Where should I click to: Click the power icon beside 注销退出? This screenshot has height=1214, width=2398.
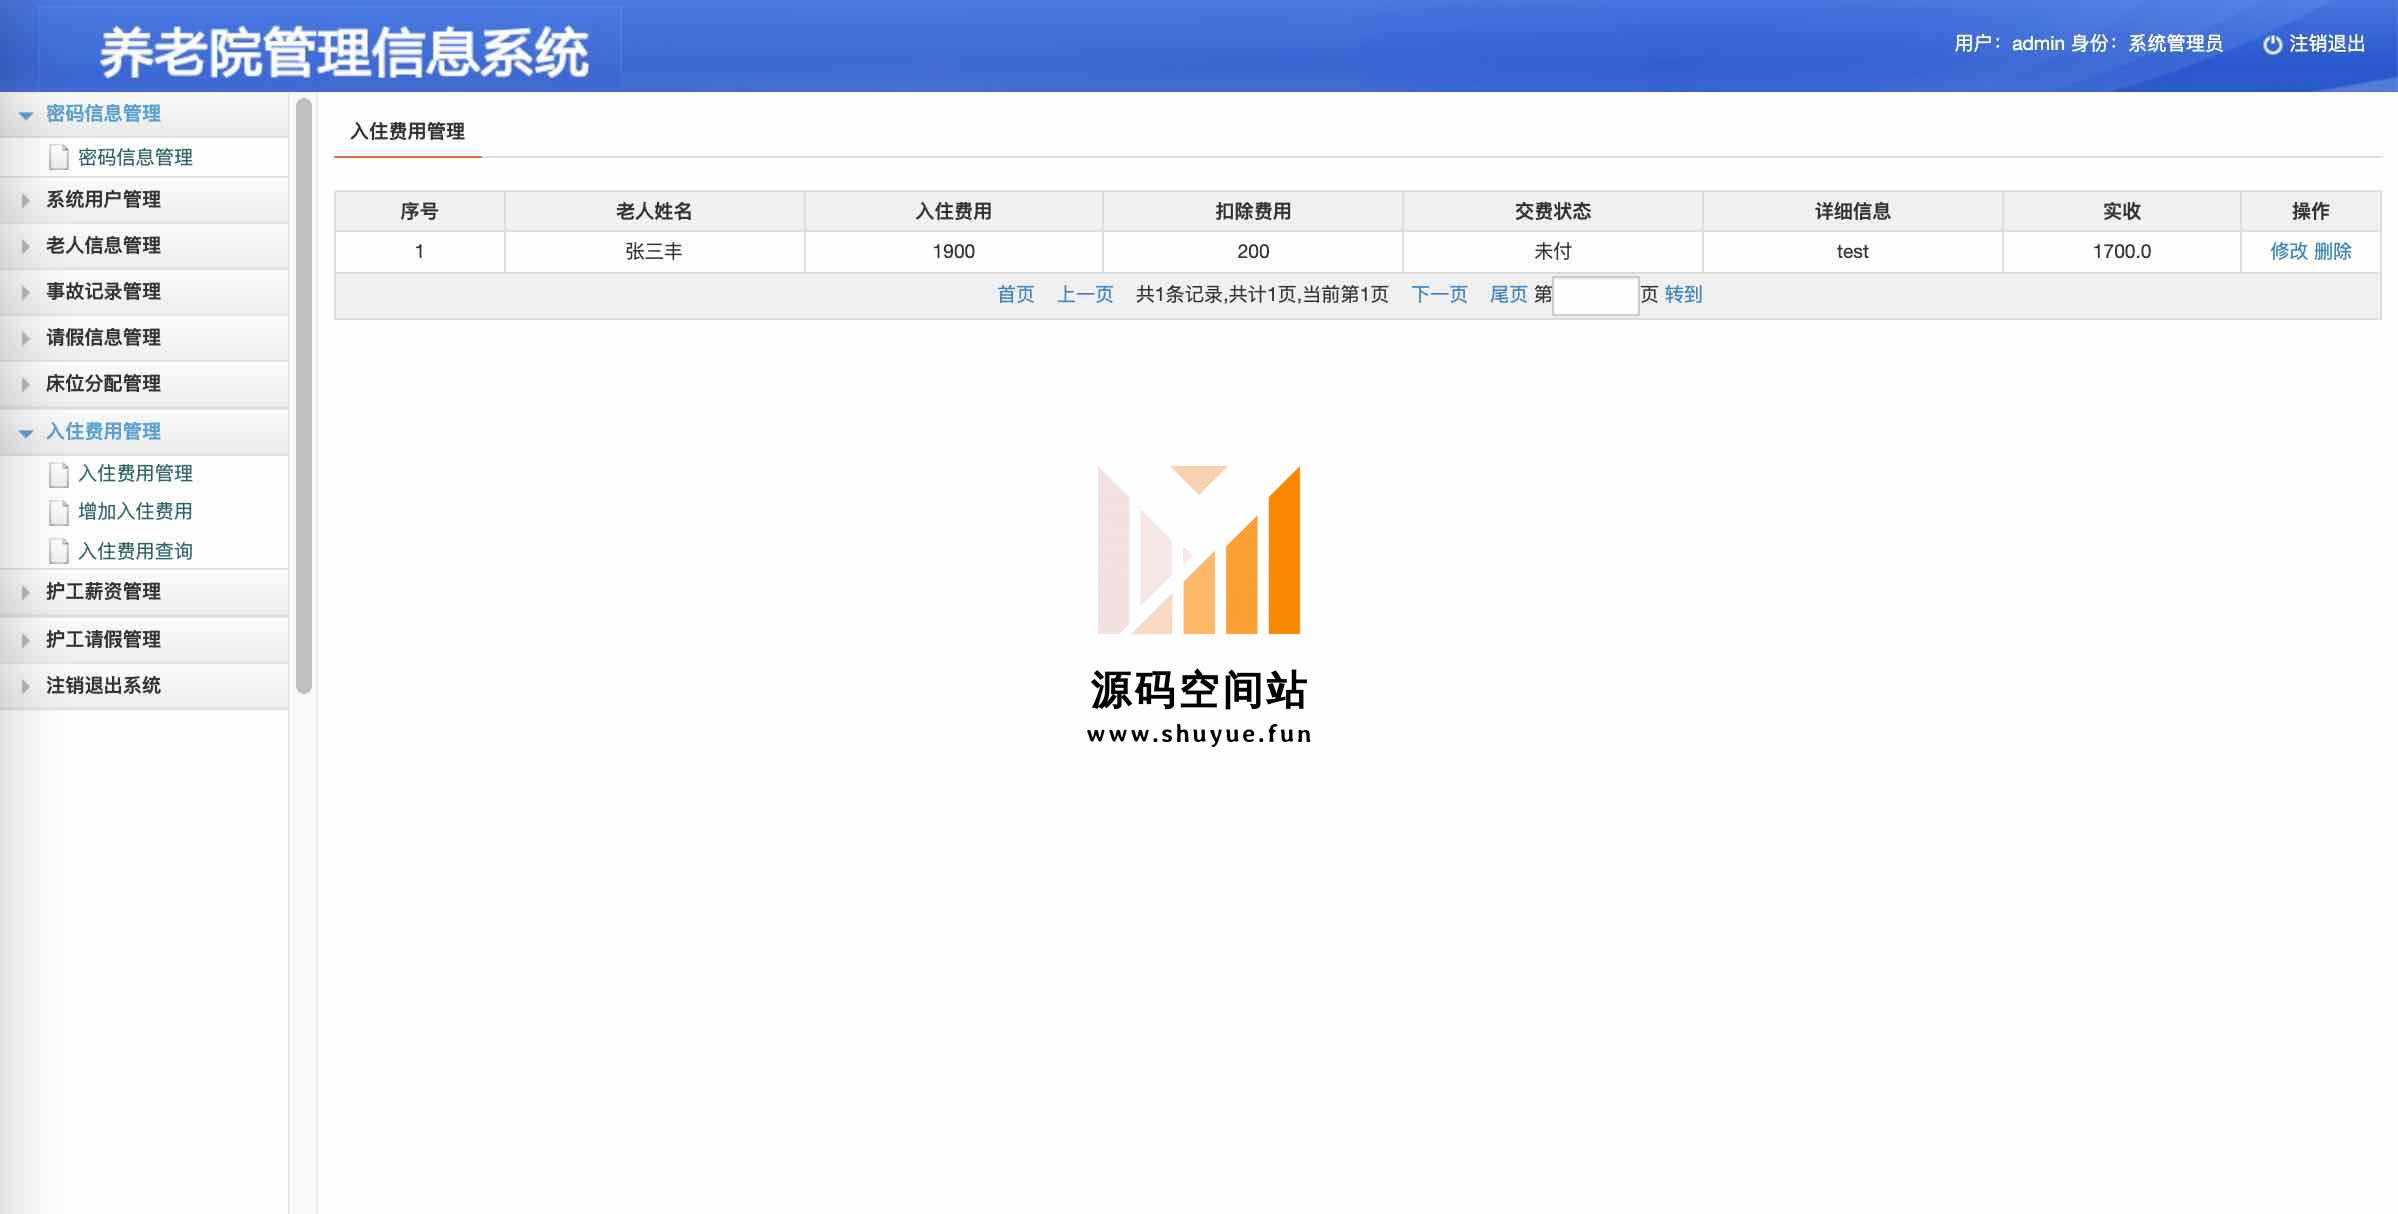(x=2272, y=44)
